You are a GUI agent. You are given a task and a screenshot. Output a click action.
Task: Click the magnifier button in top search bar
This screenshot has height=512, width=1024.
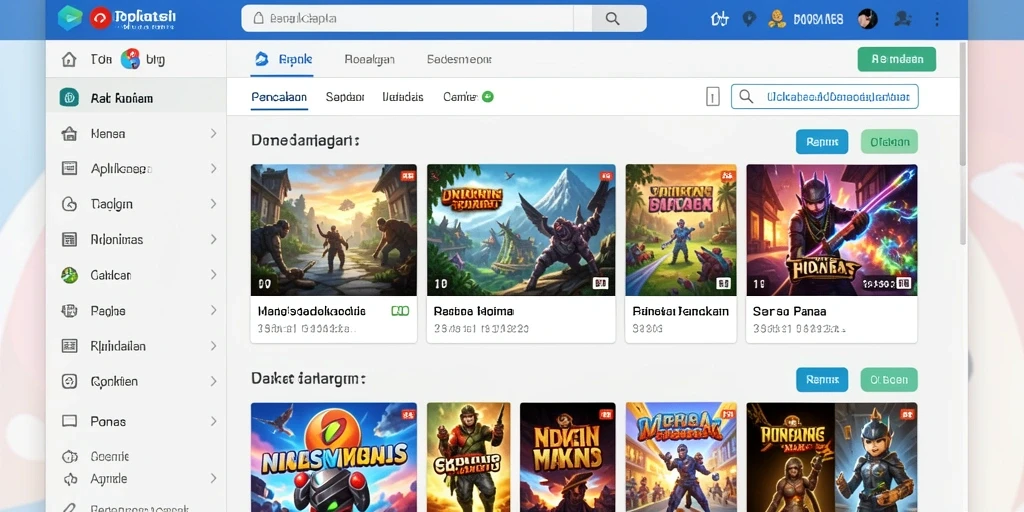(x=612, y=19)
